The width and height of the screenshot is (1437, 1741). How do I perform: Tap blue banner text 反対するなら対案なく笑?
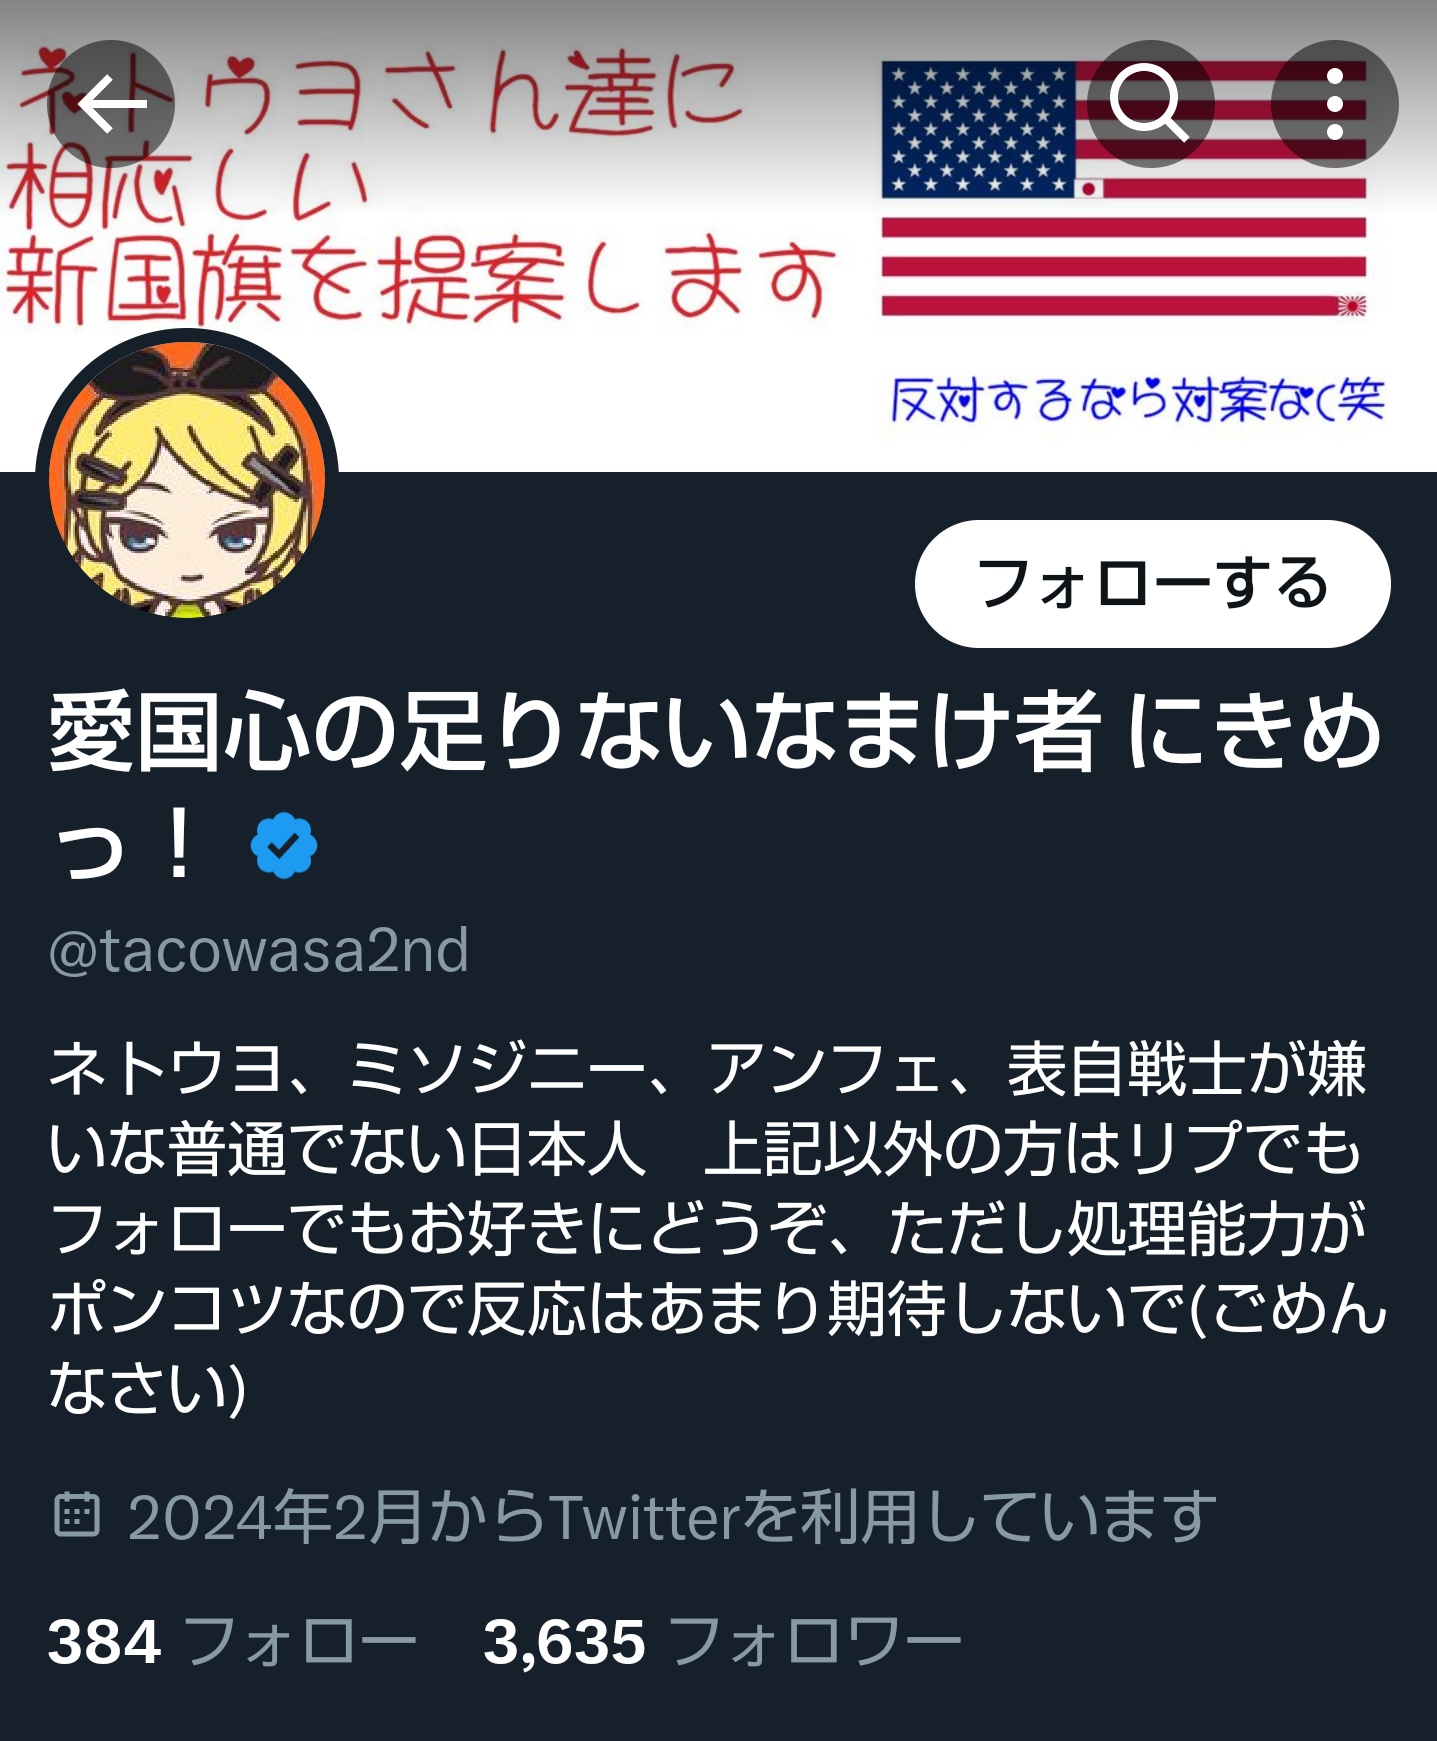coord(1137,400)
